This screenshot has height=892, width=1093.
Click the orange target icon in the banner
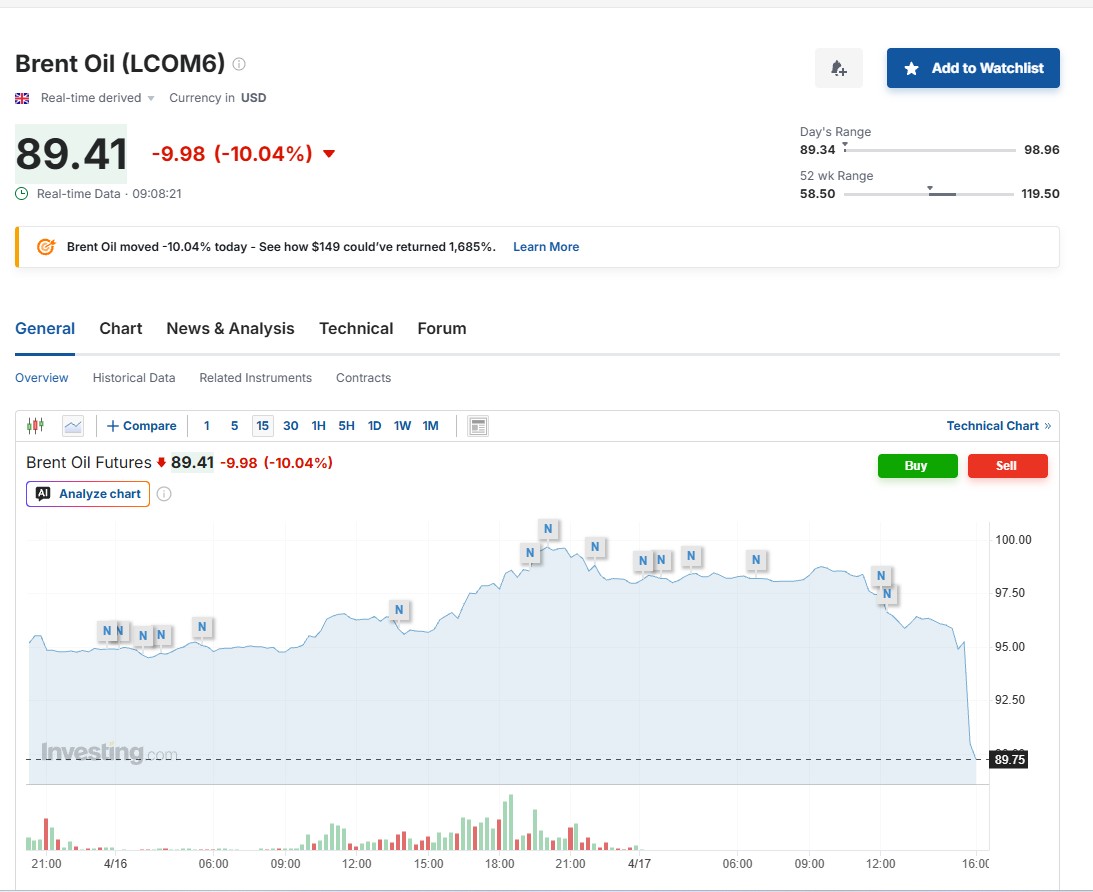(x=46, y=247)
